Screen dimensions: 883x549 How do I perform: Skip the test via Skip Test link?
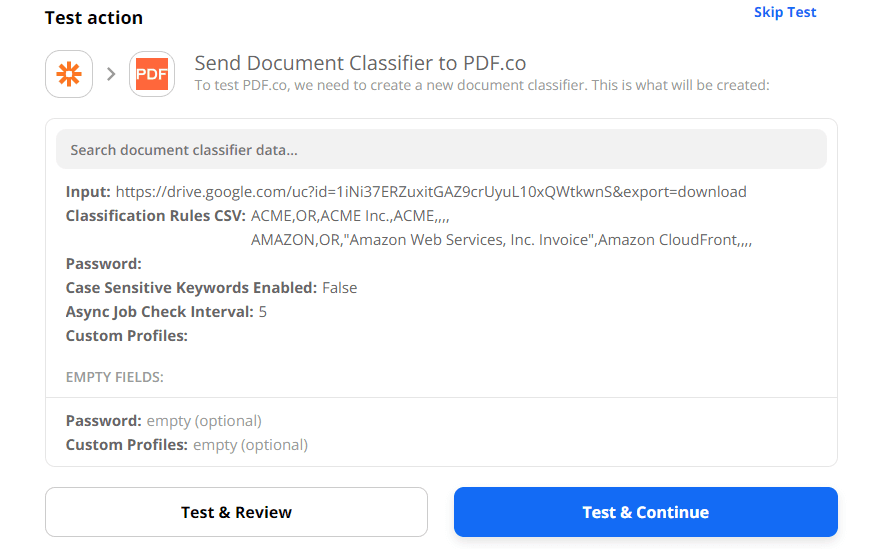tap(785, 13)
